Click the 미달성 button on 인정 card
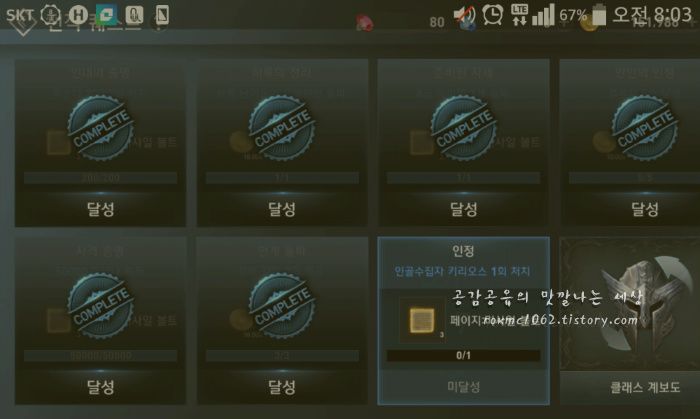Viewport: 700px width, 419px height. (463, 387)
